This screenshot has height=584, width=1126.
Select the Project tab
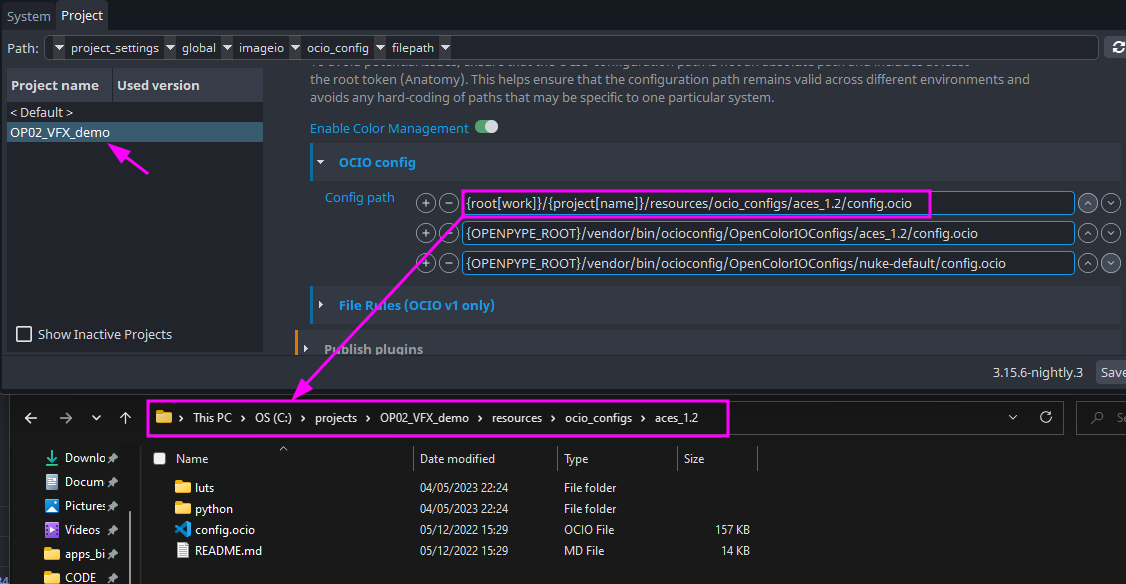tap(82, 16)
